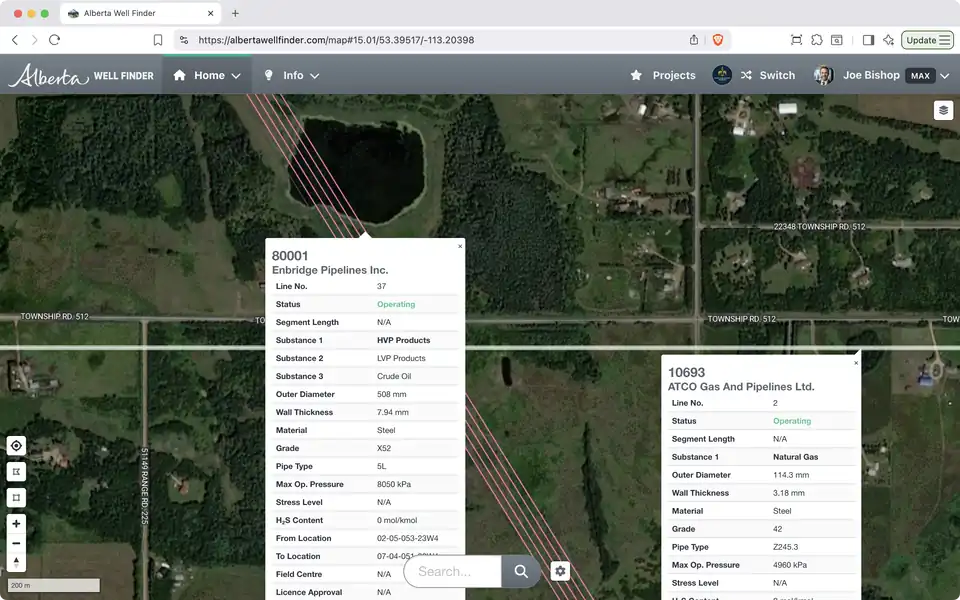
Task: Click 'Natural Gas' substance value
Action: coord(795,457)
